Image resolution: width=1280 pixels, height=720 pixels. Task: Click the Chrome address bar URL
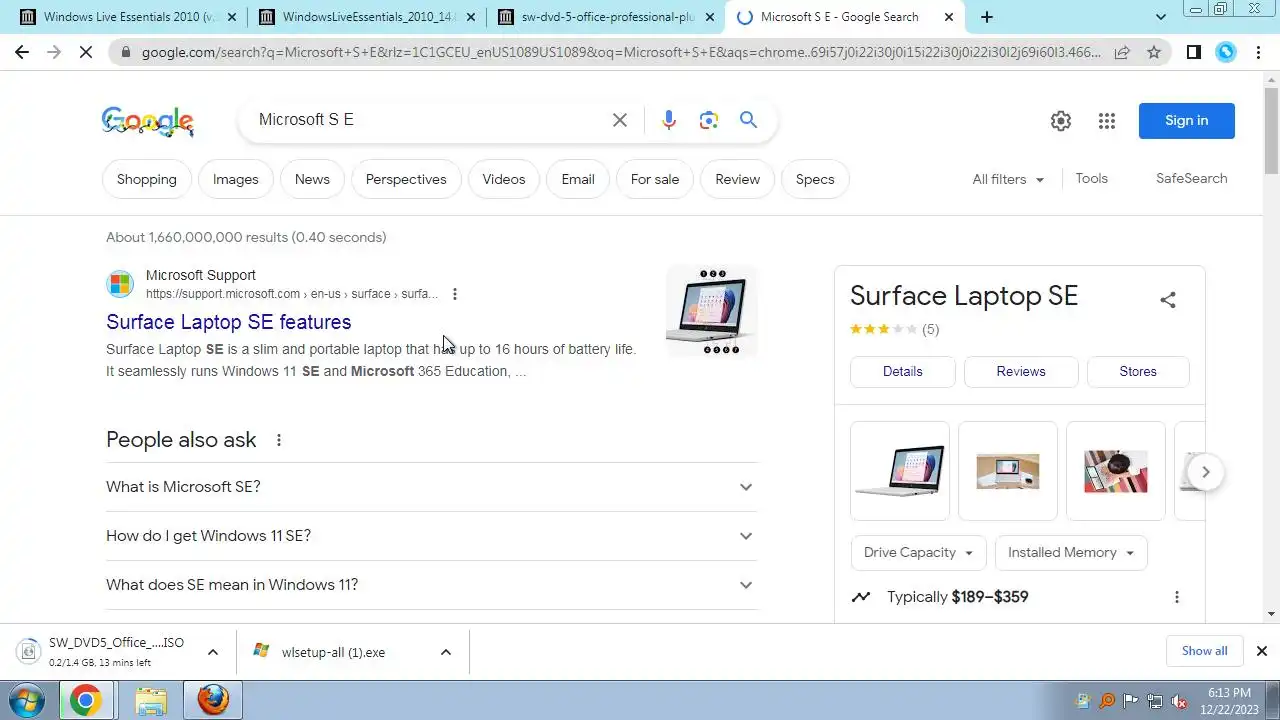click(x=620, y=52)
